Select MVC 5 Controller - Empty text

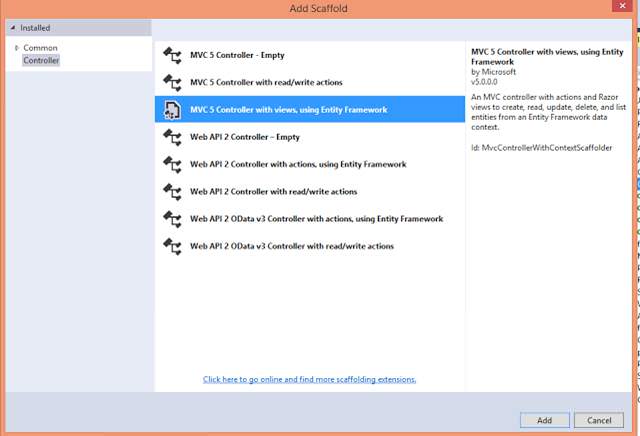click(237, 55)
